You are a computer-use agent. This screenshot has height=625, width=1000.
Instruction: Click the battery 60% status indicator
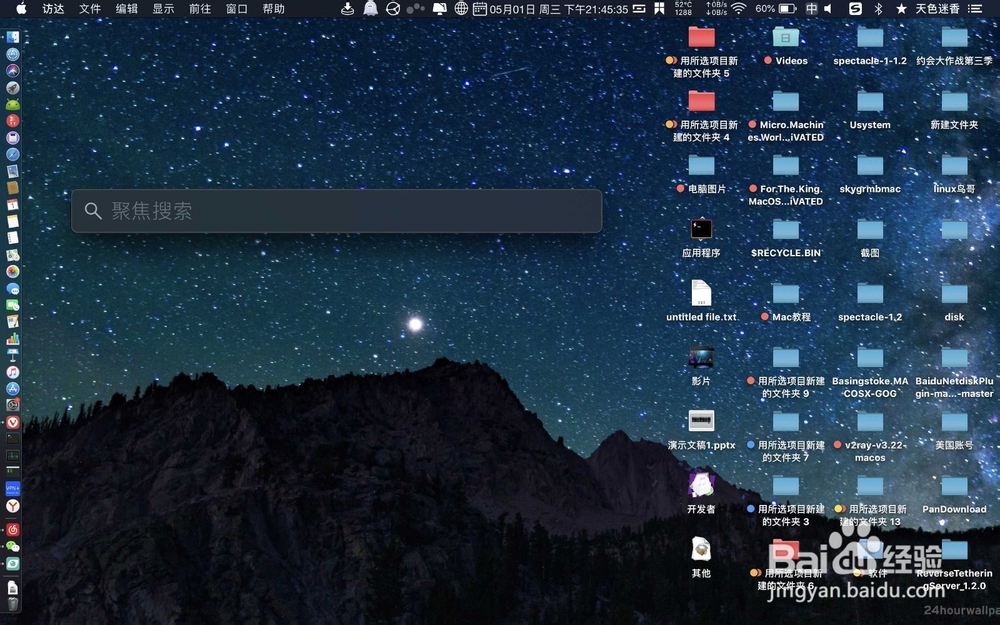[x=776, y=8]
